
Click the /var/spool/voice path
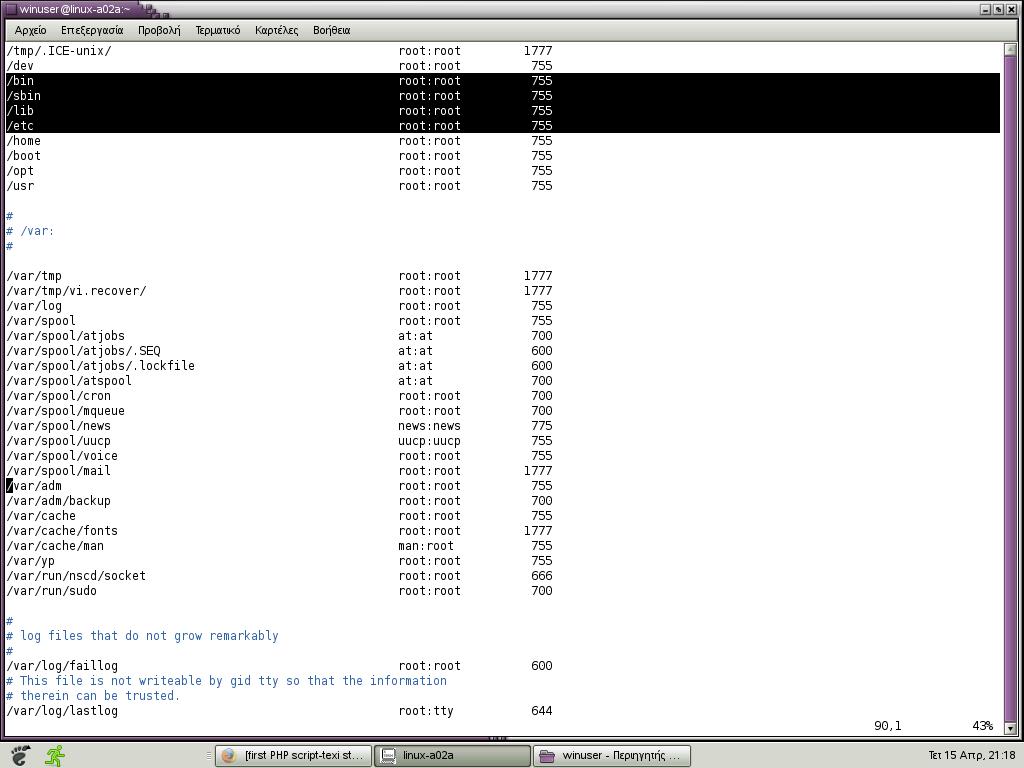[62, 456]
